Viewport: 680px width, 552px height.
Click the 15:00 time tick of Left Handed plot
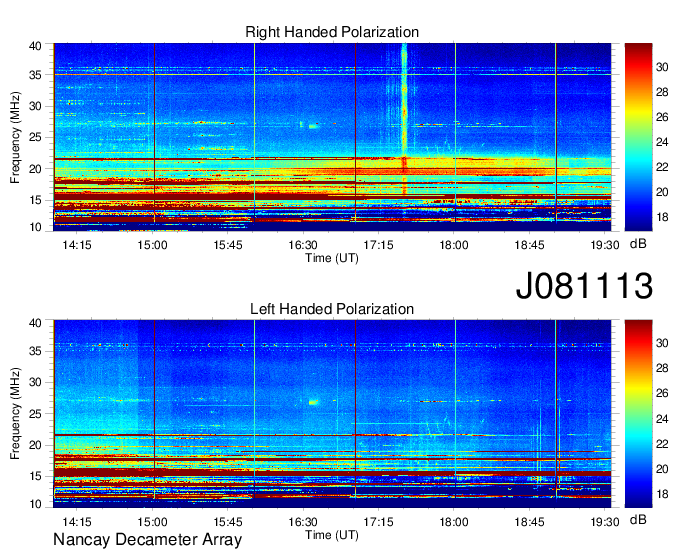[153, 522]
